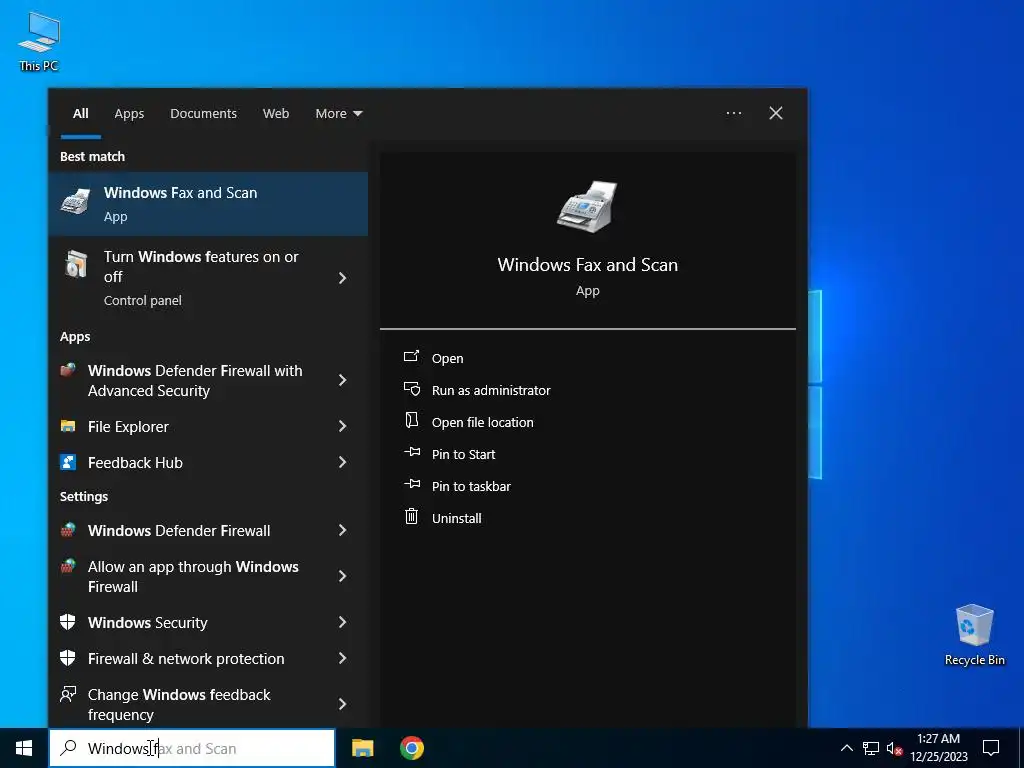Click the muted volume tray icon

click(894, 748)
